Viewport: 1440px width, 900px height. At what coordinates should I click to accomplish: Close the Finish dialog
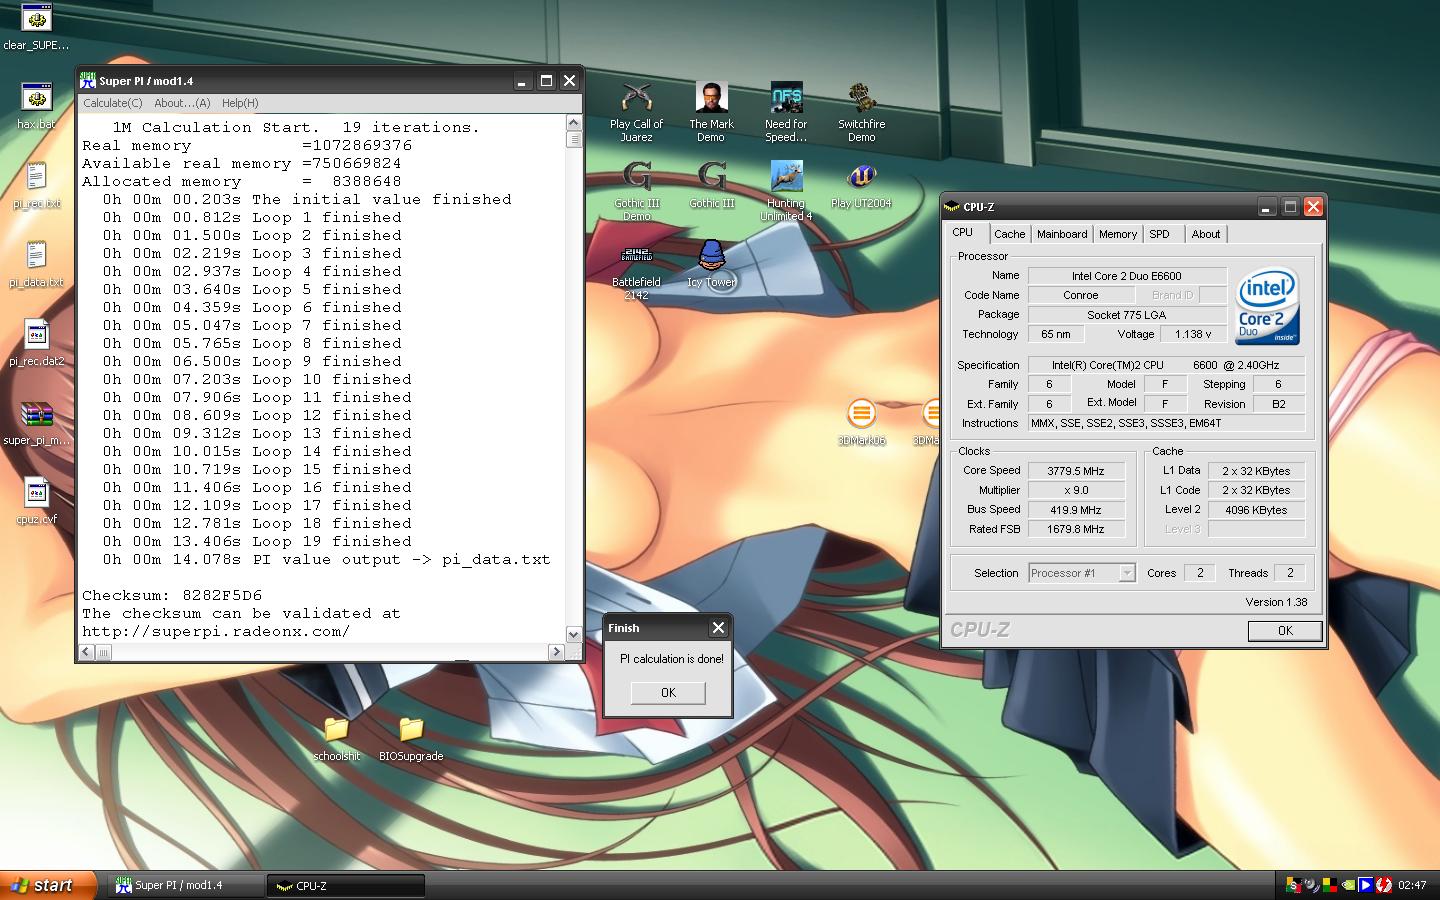coord(718,628)
